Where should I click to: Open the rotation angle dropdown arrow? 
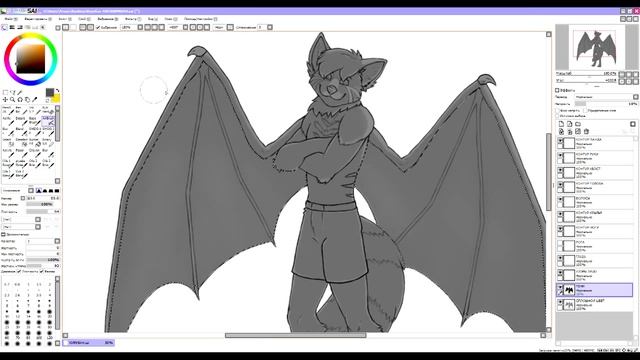pyautogui.click(x=185, y=27)
